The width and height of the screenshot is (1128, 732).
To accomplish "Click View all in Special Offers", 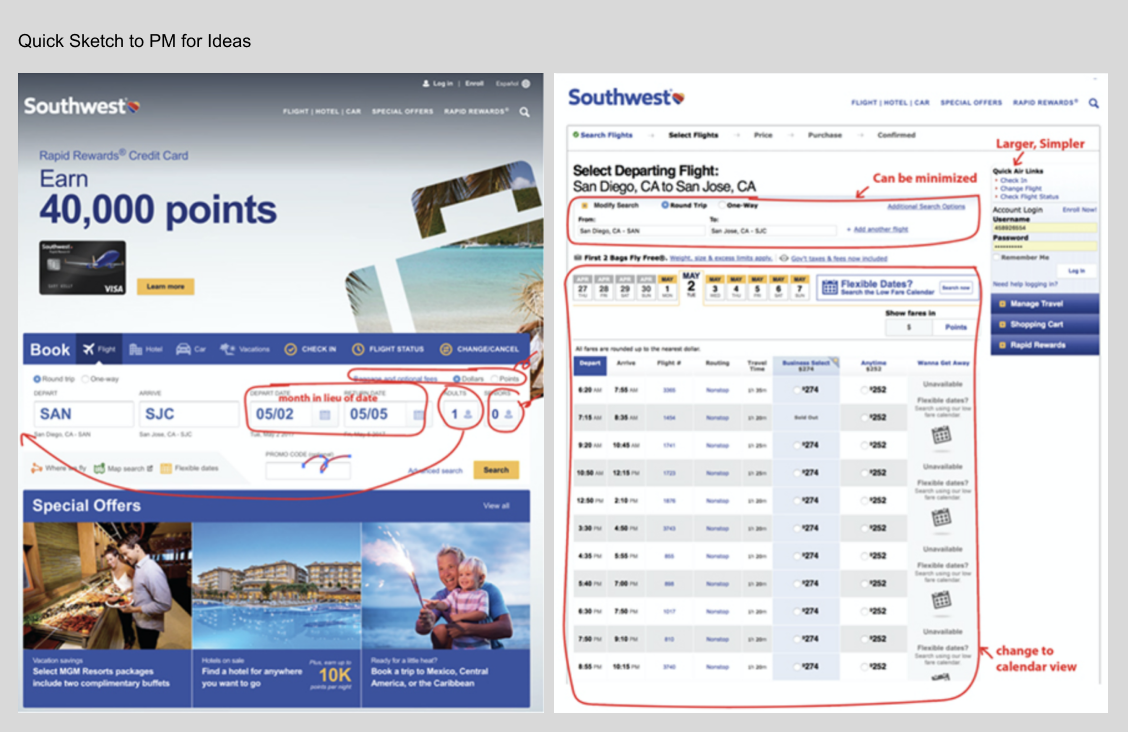I will [496, 506].
